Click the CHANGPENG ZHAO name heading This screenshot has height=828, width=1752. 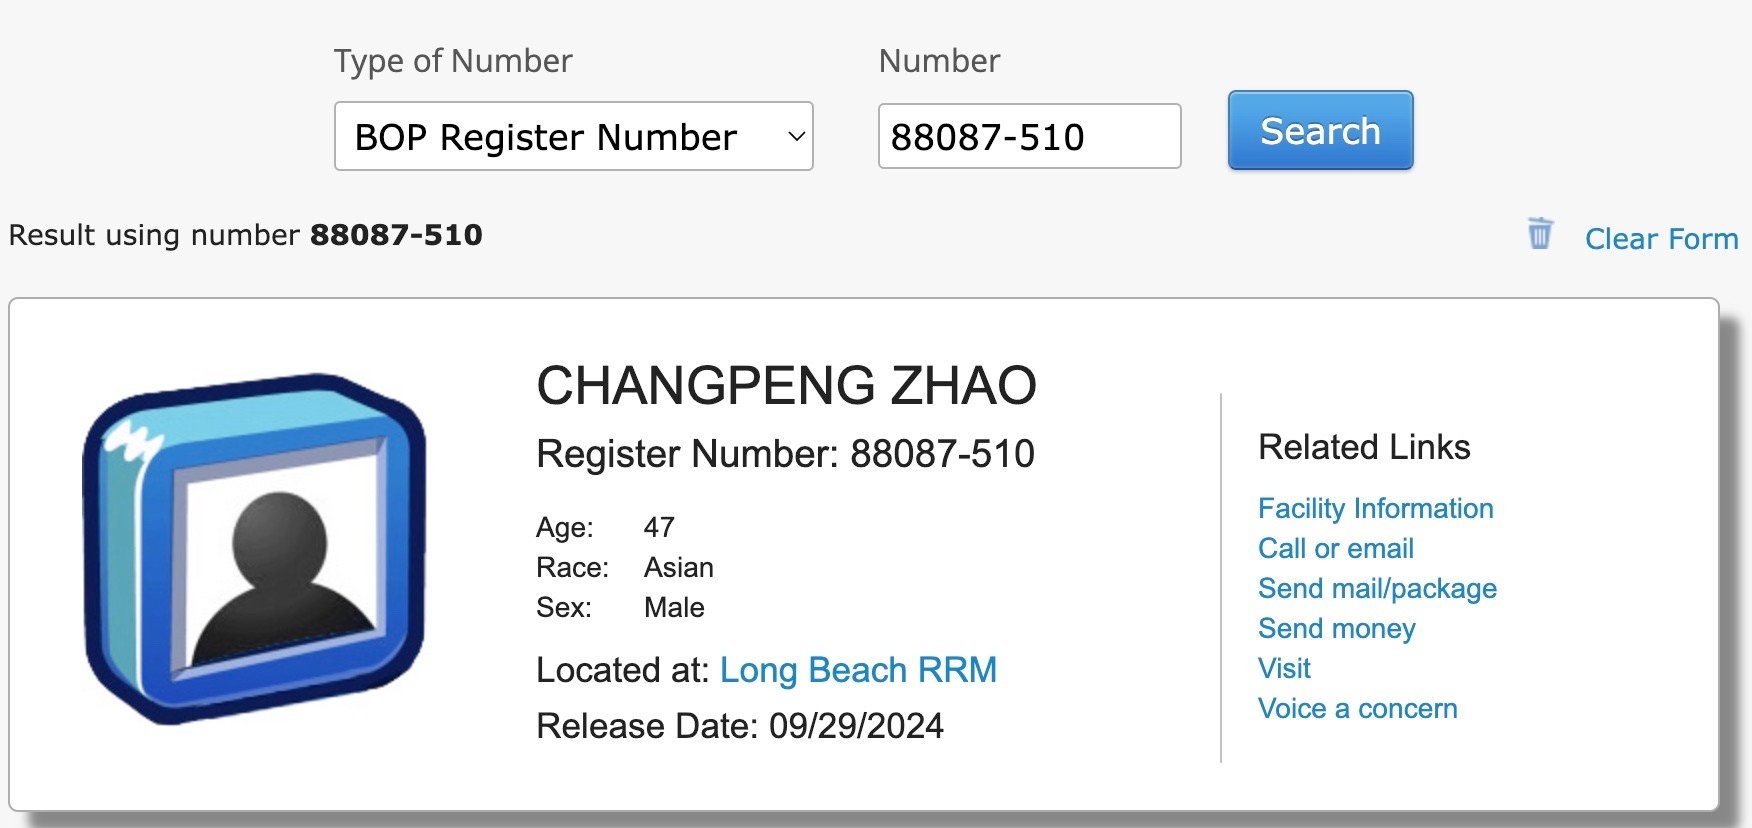(786, 385)
